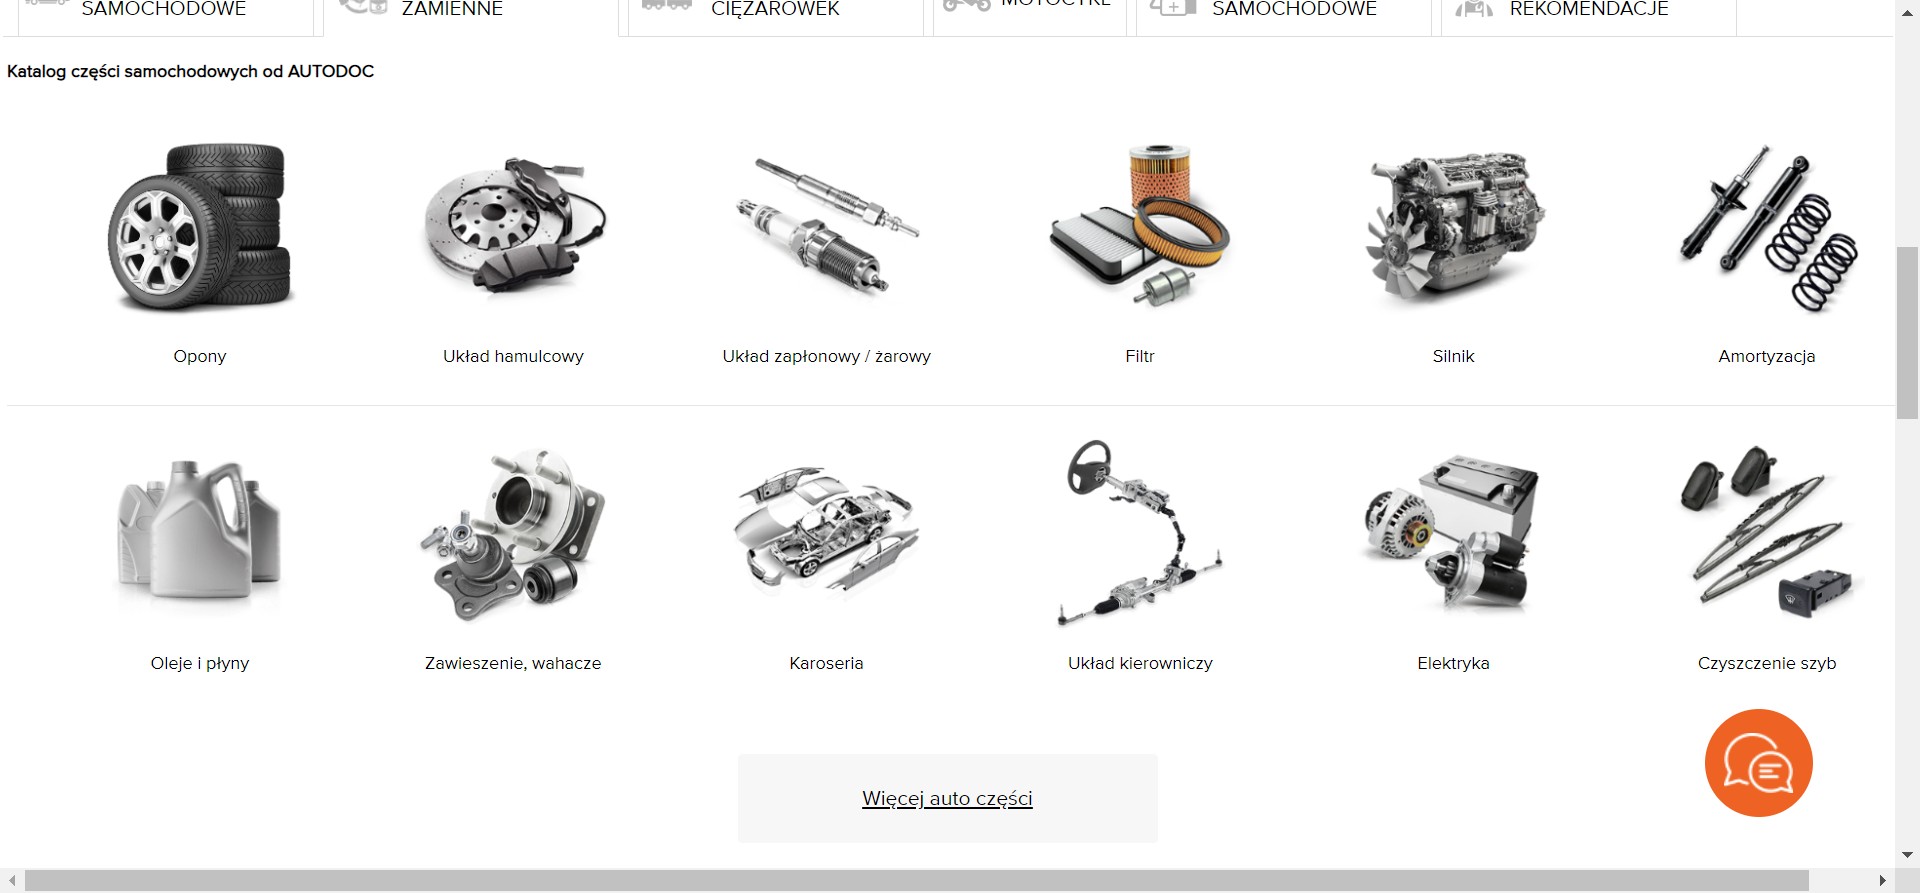
Task: Select the battery and alternator image
Action: point(1453,533)
